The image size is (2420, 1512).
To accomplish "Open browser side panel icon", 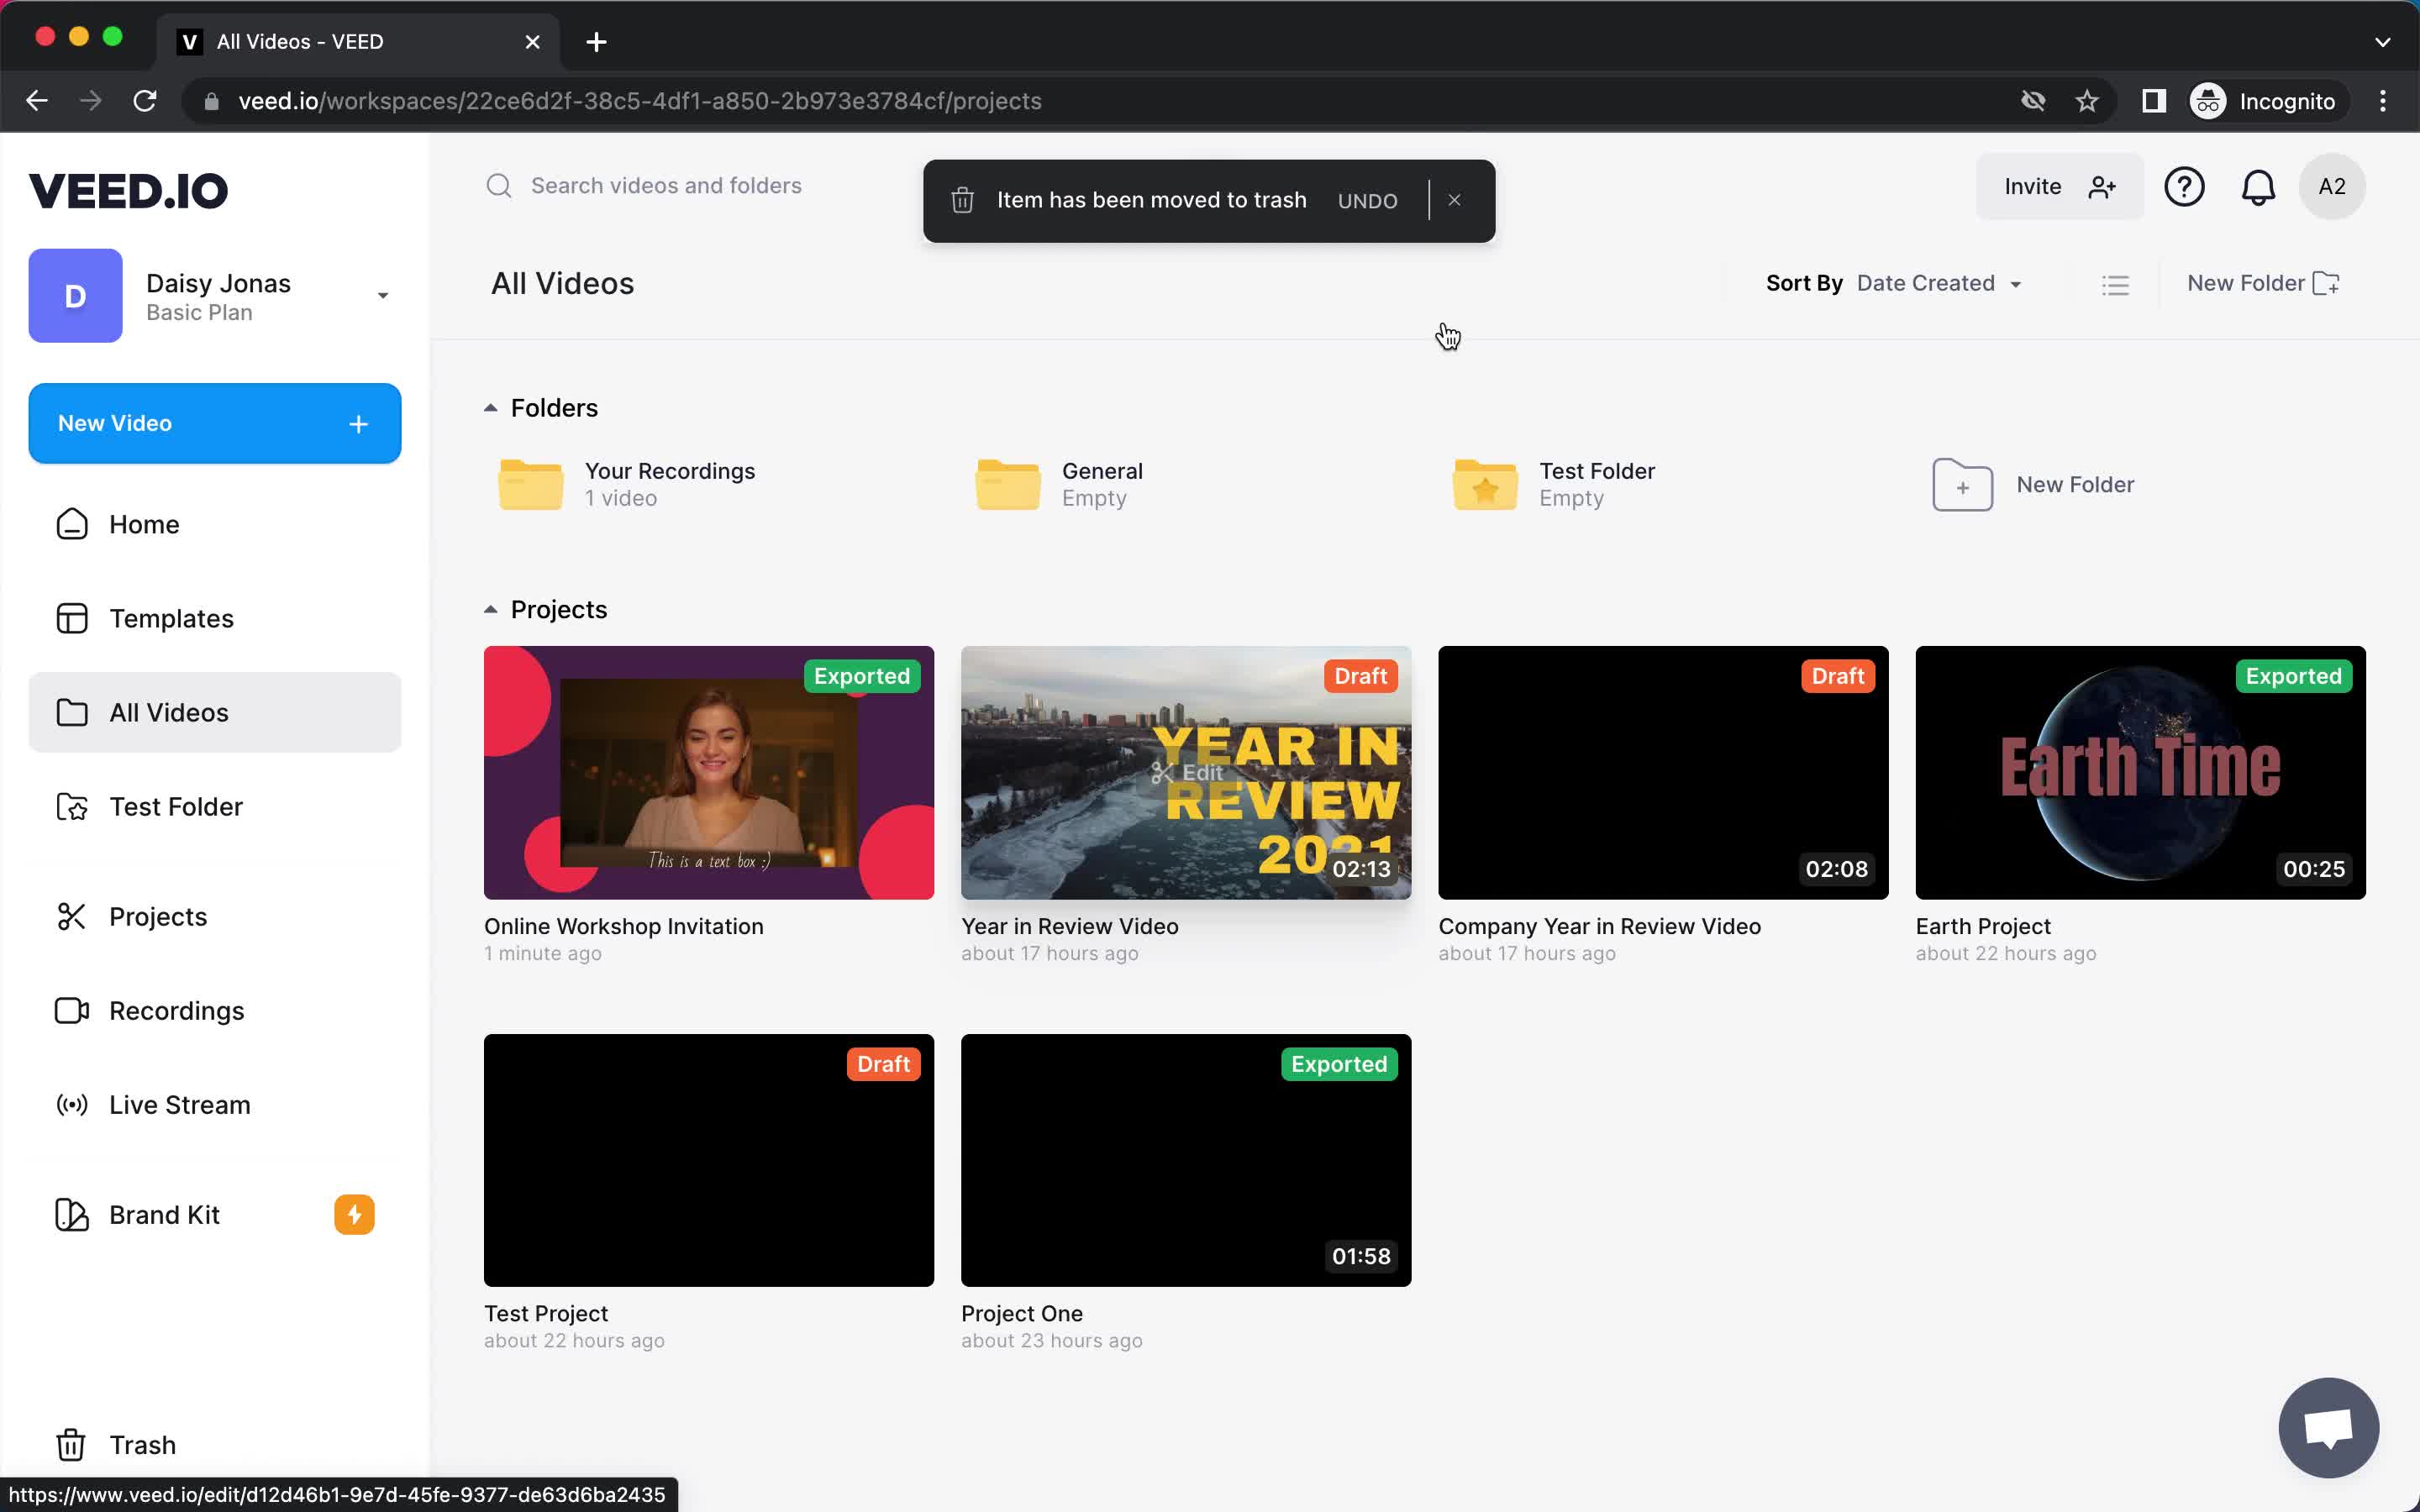I will [2153, 101].
